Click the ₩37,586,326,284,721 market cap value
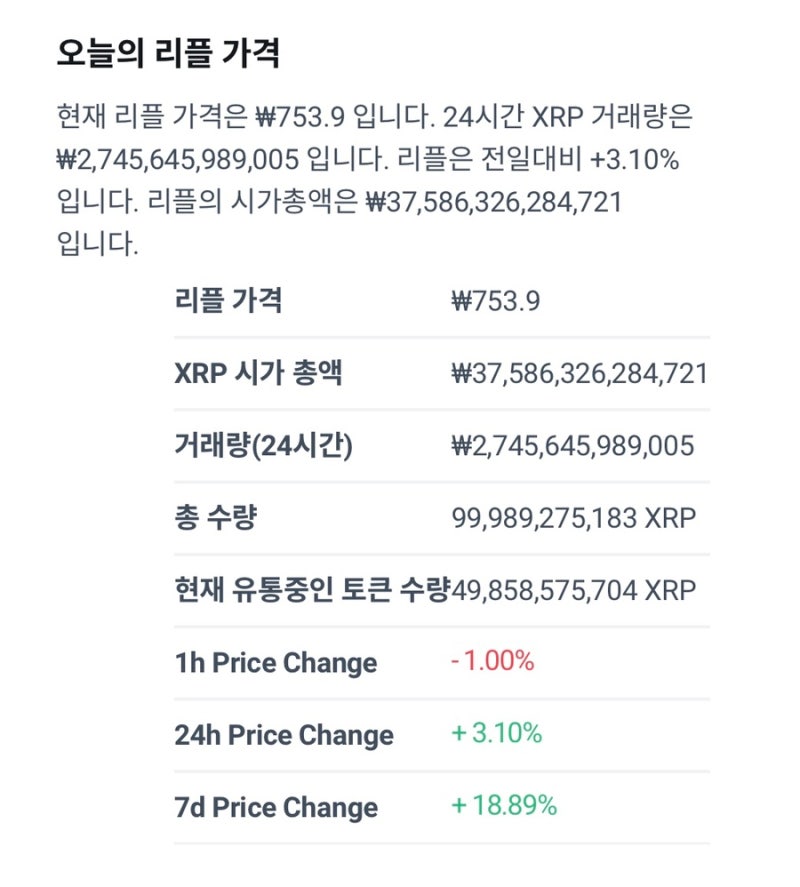The width and height of the screenshot is (800, 887). 579,373
